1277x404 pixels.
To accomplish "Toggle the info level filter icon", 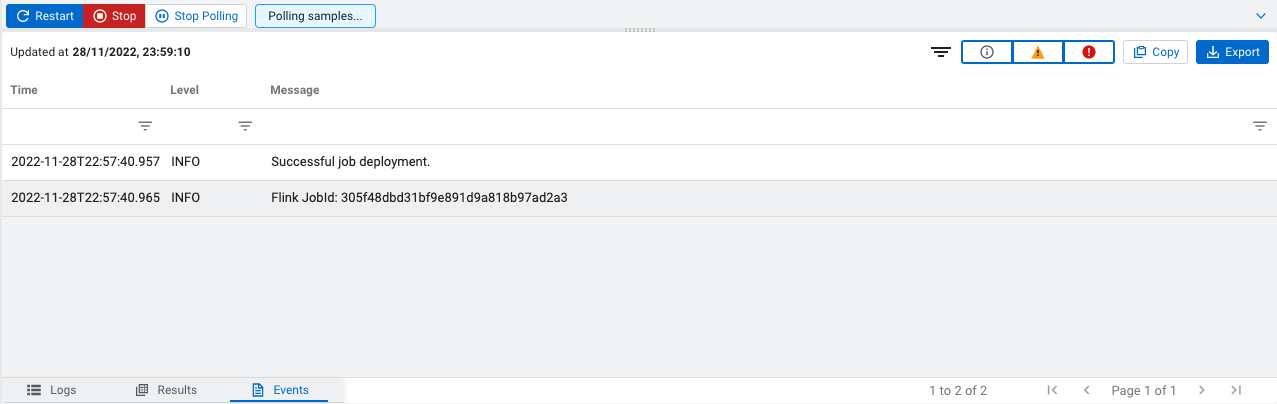I will coord(987,53).
